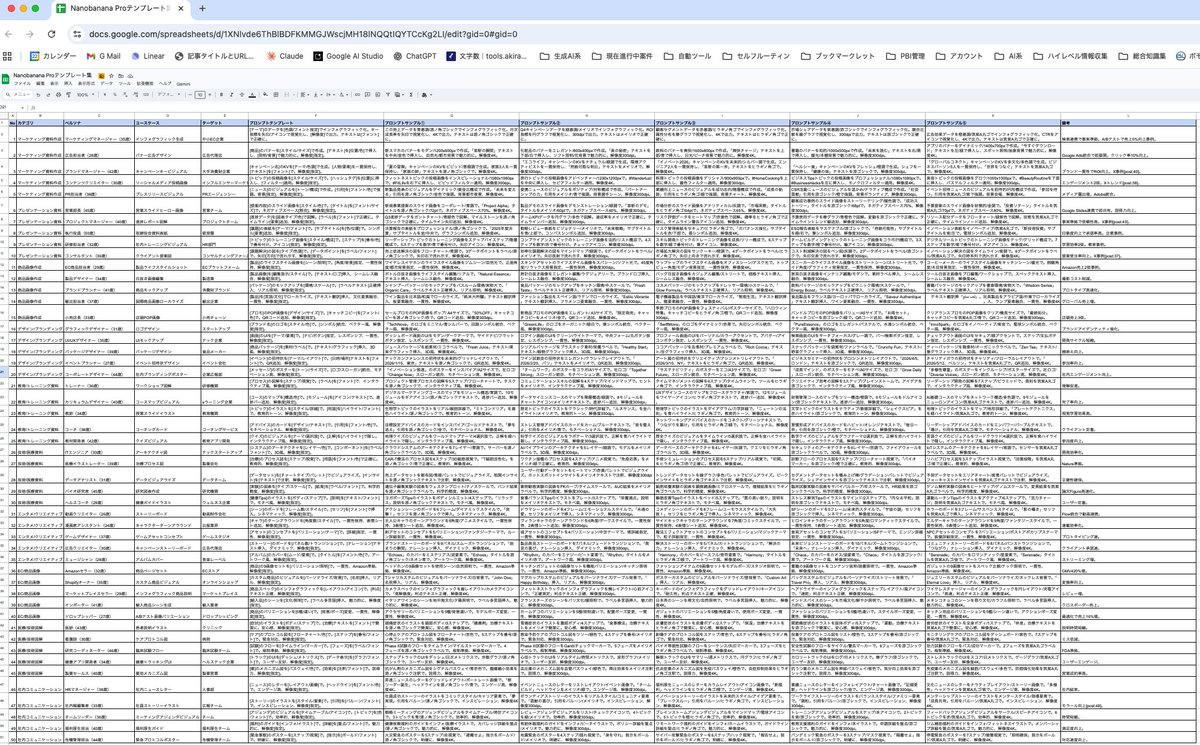Select the プロンプトテンプレート header cell

point(315,122)
